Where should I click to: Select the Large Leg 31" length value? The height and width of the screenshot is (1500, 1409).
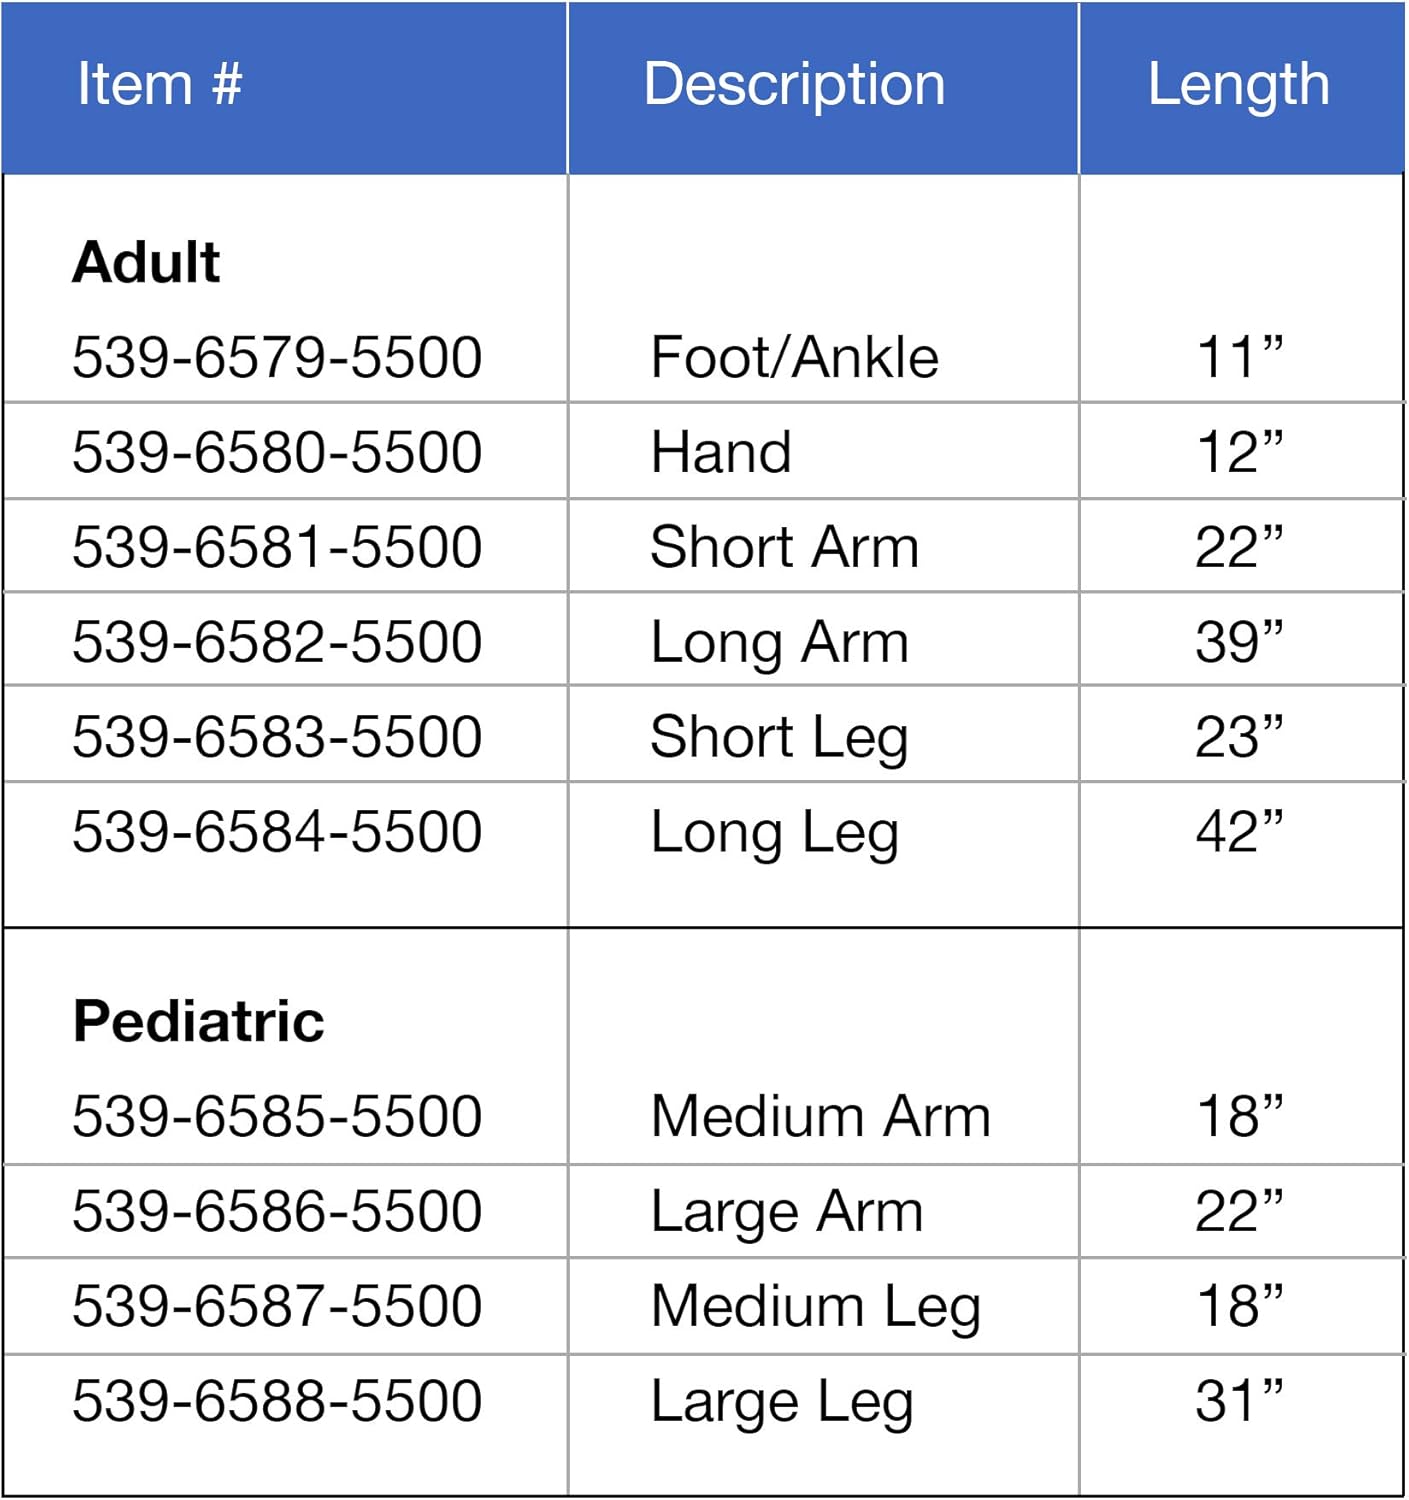(1239, 1401)
